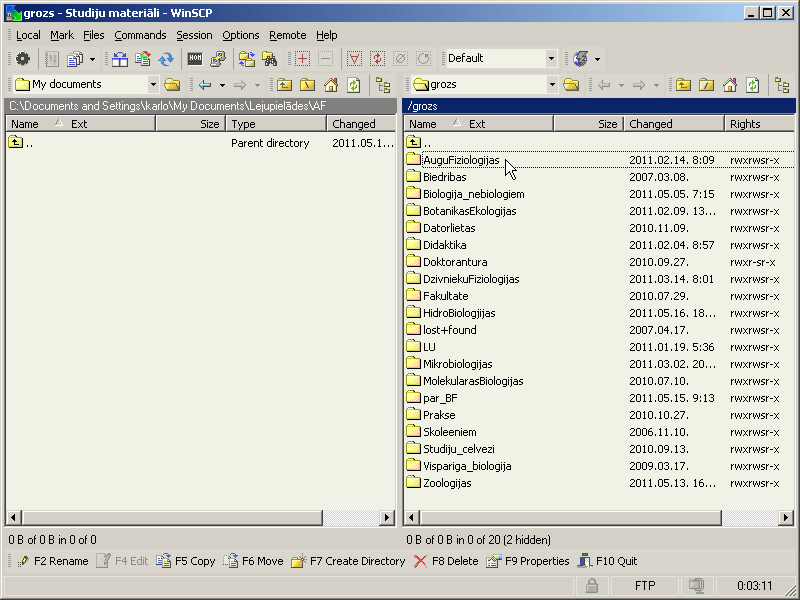The width and height of the screenshot is (800, 600).
Task: Sort local panel by Type column
Action: 276,124
